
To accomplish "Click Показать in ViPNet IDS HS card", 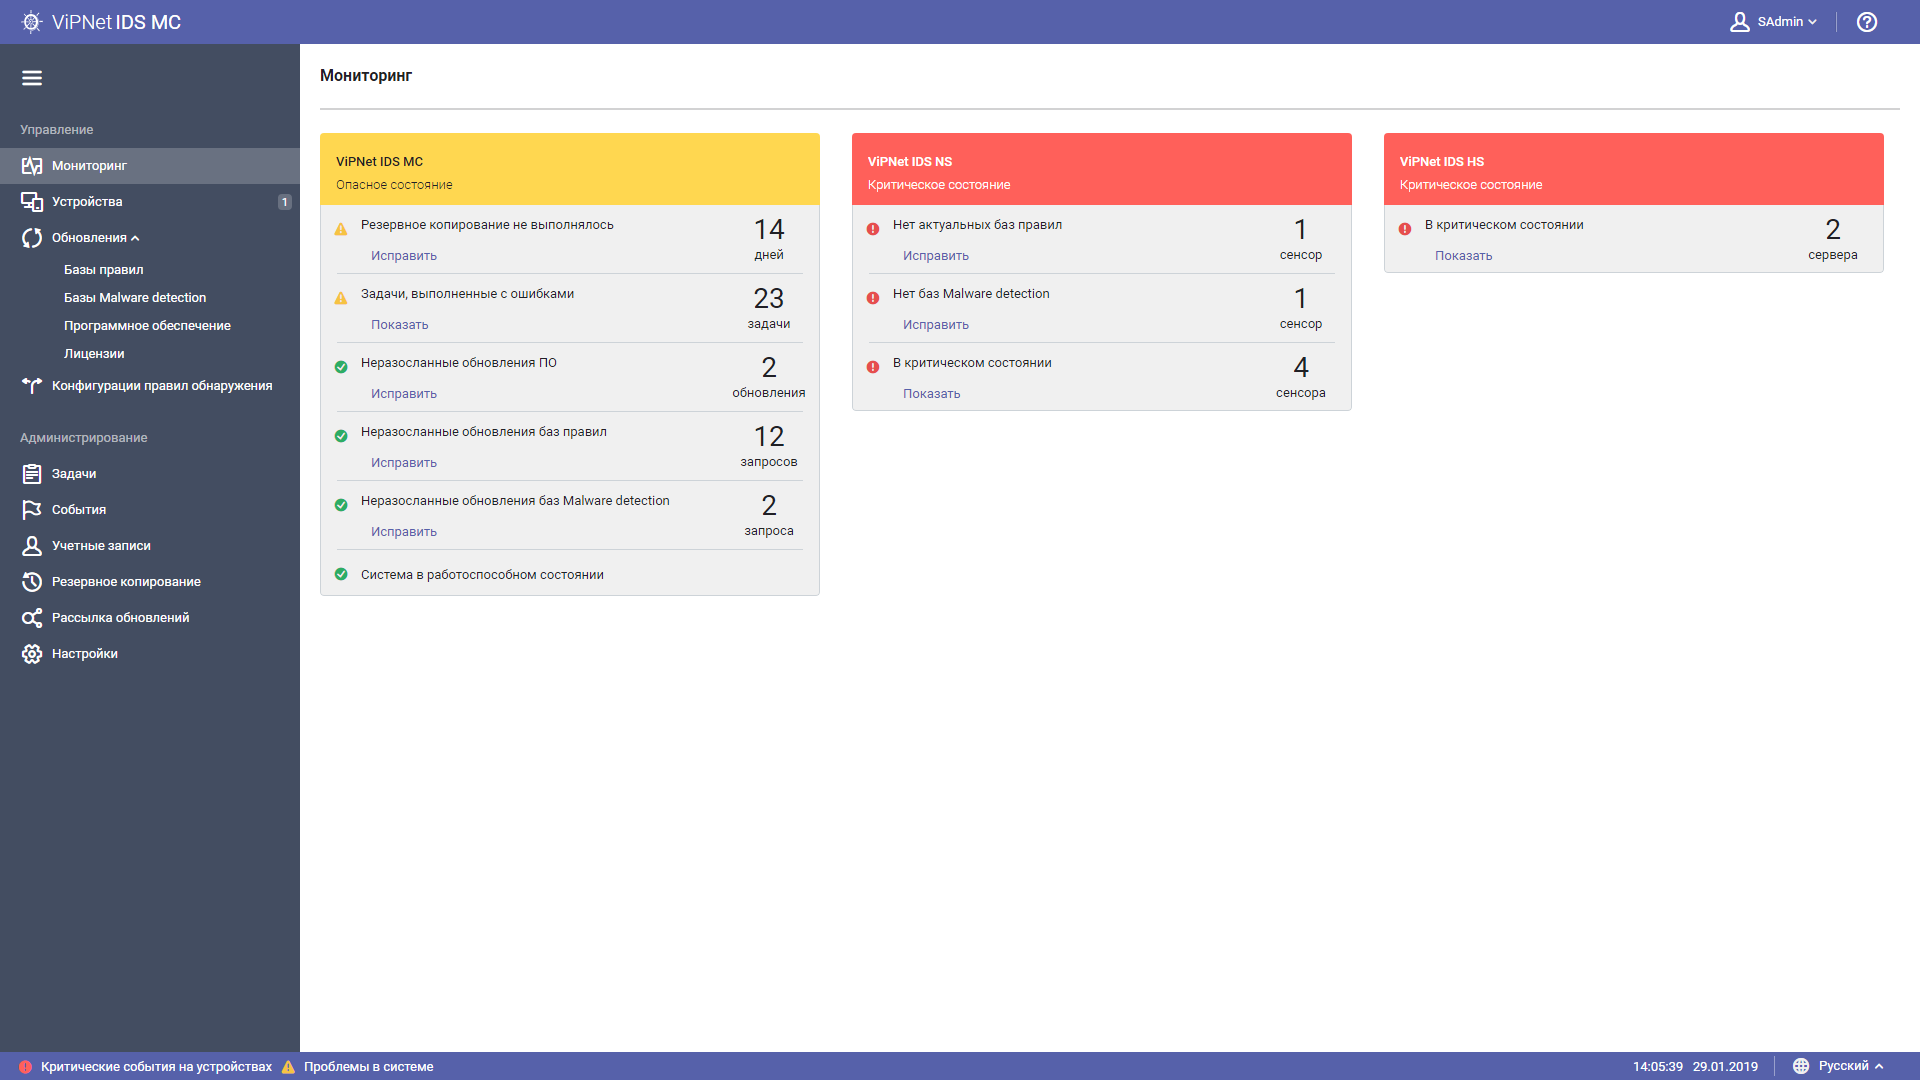I will point(1463,256).
